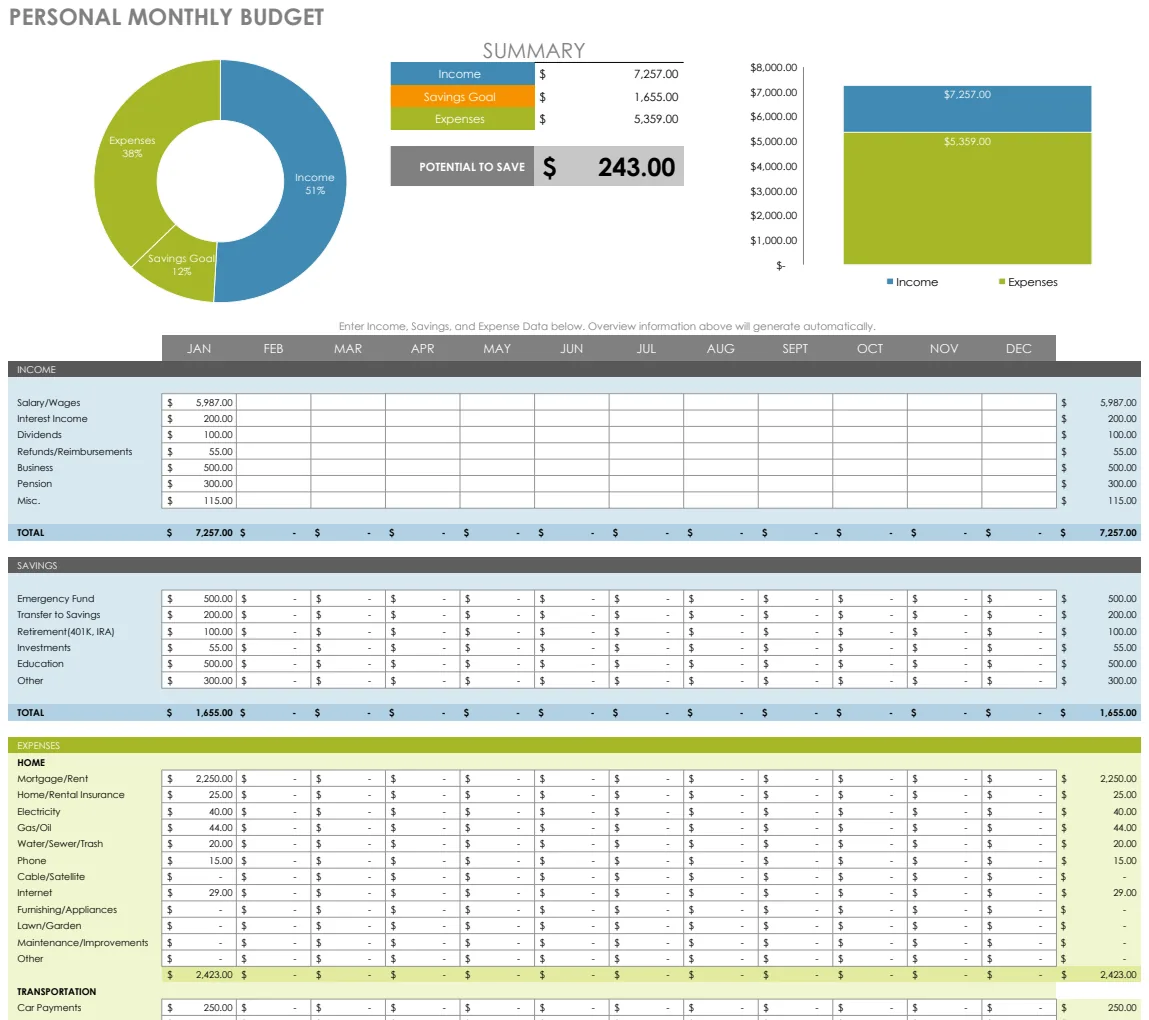Click the Expenses entry in the bar chart legend
The height and width of the screenshot is (1020, 1149).
click(1028, 282)
